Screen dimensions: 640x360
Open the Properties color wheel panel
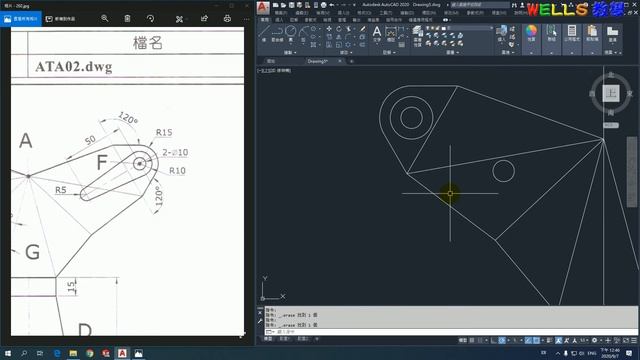pos(531,38)
